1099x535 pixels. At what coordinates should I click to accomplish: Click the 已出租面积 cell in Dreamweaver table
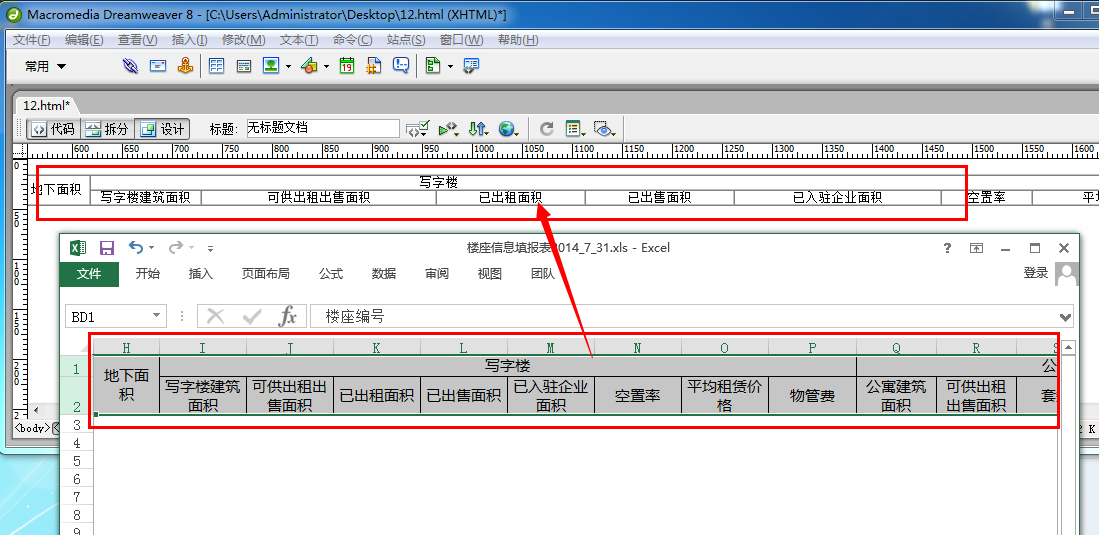pos(510,198)
